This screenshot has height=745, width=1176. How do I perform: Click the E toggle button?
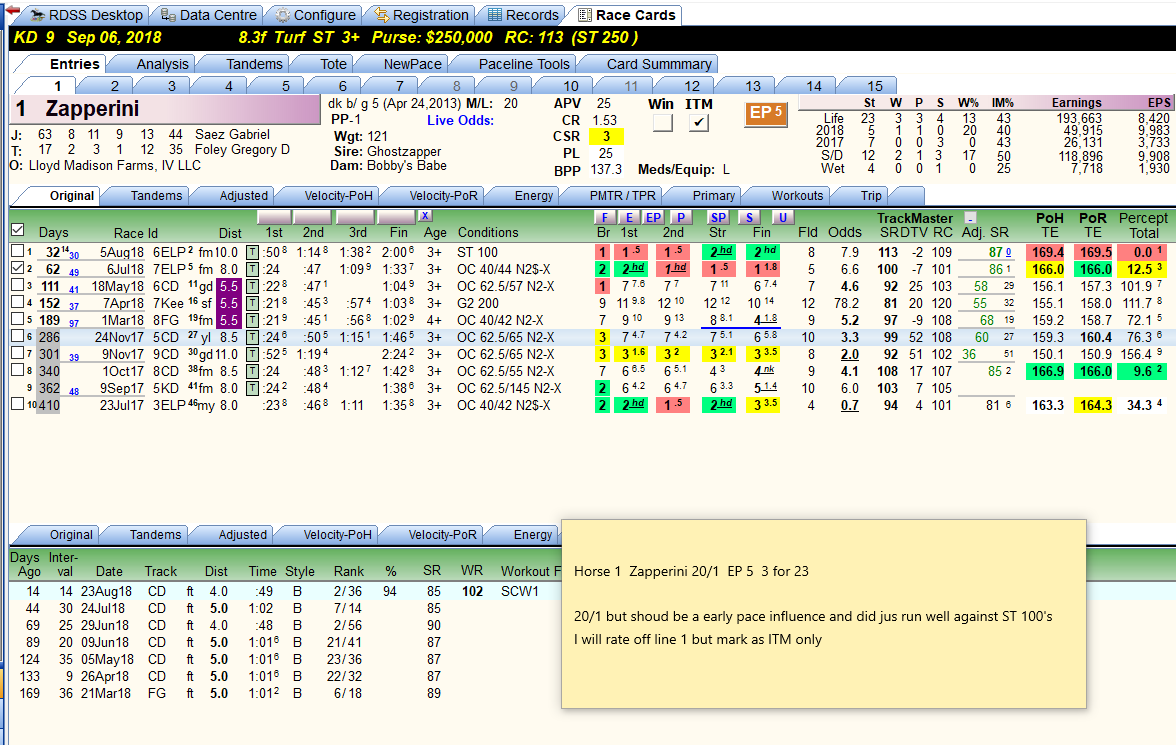[x=629, y=218]
